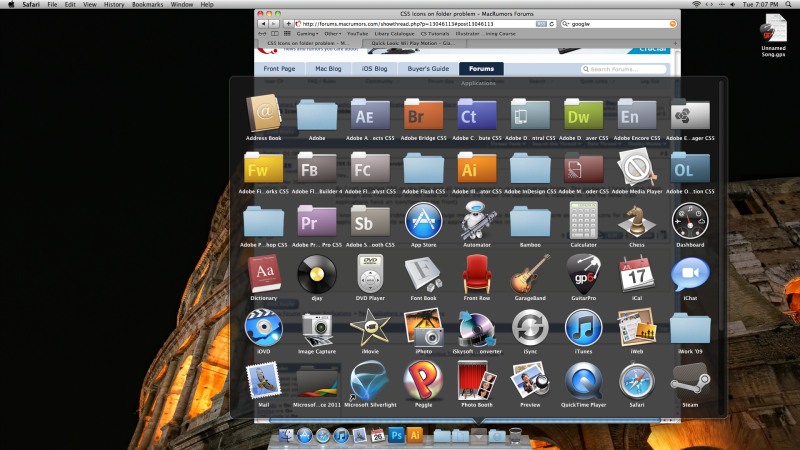Launch iSync
The height and width of the screenshot is (450, 800).
(530, 328)
